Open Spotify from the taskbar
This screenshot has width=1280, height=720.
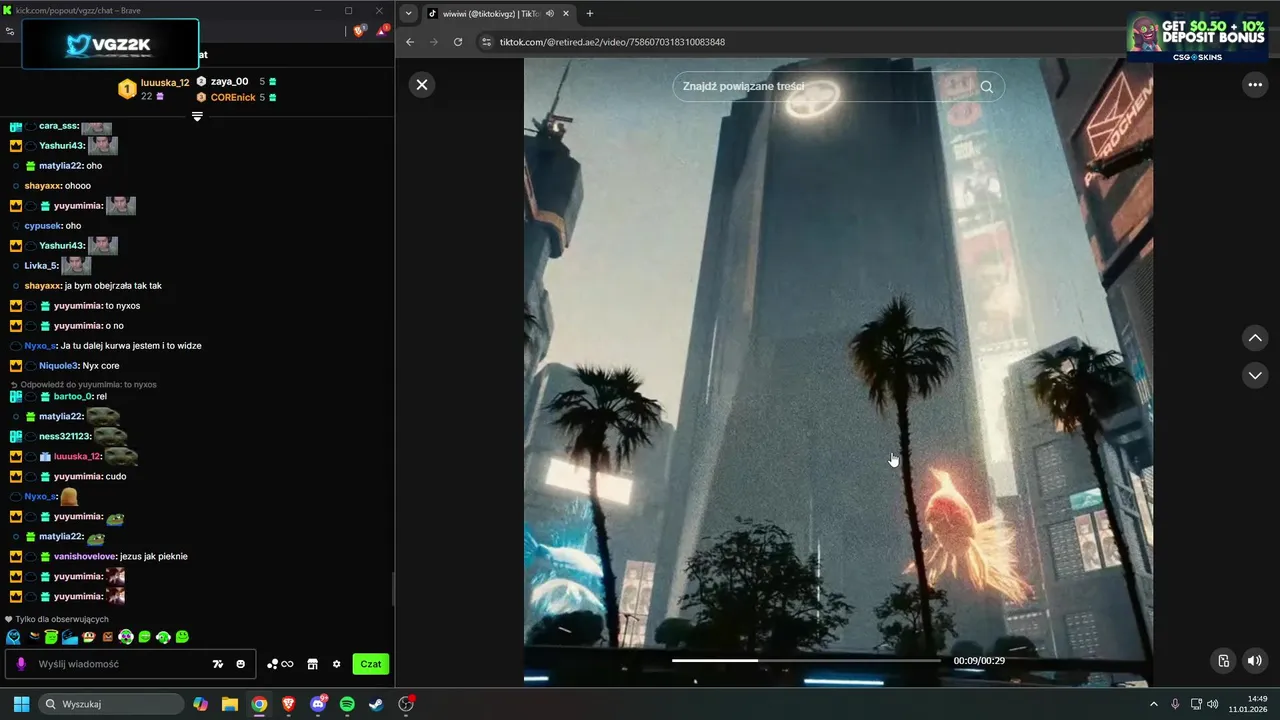click(347, 704)
